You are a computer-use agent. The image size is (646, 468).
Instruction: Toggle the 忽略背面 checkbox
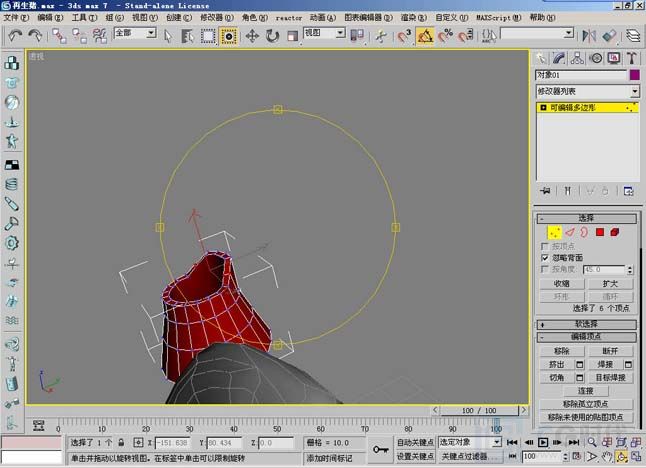545,258
